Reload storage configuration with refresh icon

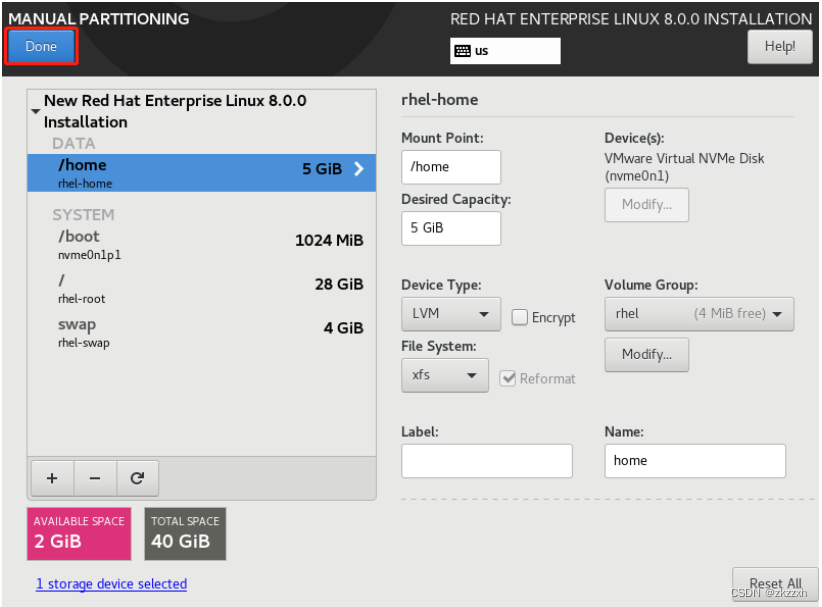(x=137, y=478)
